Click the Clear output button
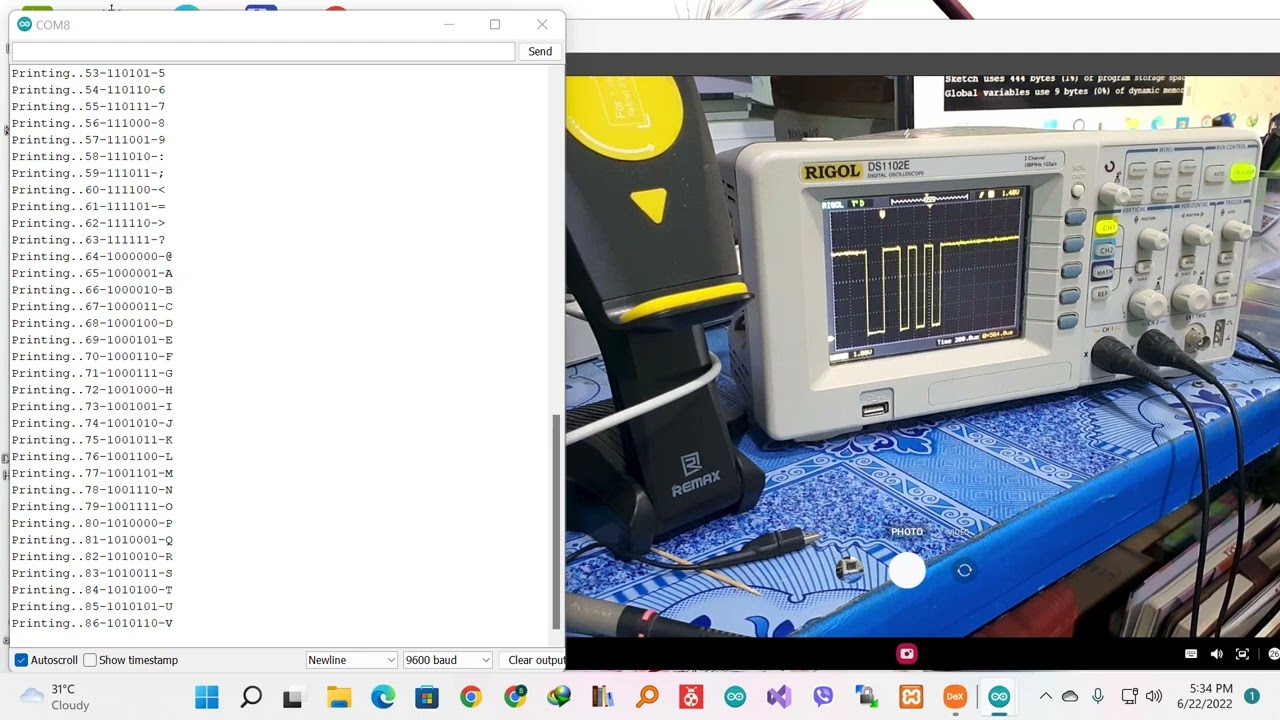 pos(535,660)
